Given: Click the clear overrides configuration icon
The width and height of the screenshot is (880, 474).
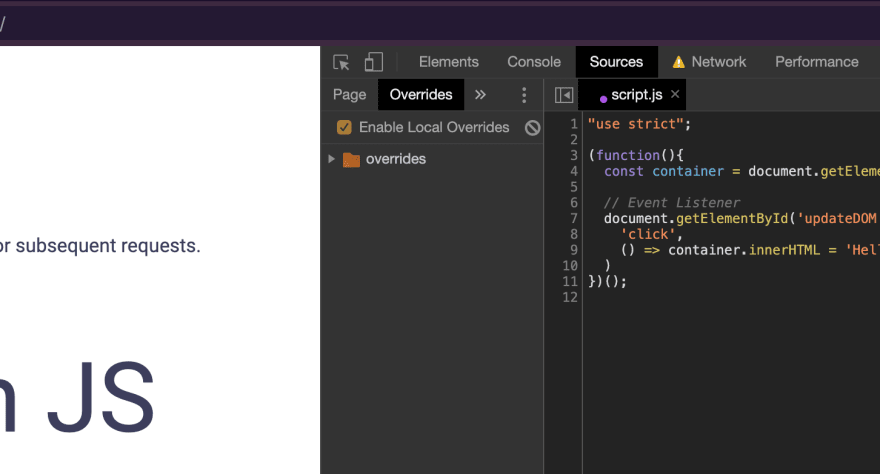Looking at the screenshot, I should point(533,128).
